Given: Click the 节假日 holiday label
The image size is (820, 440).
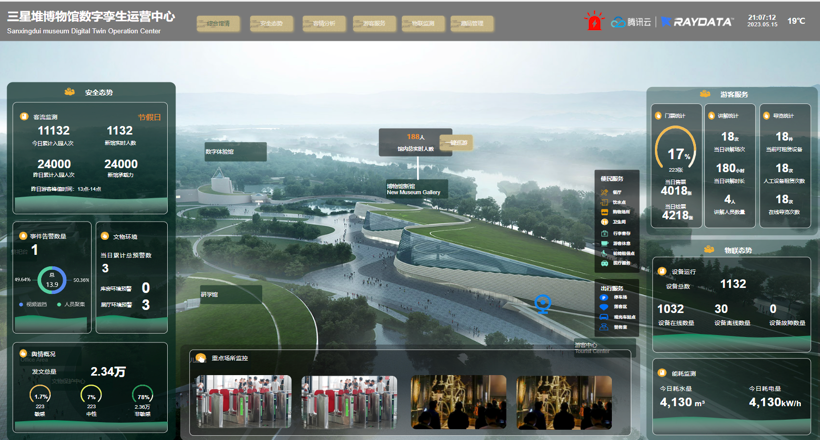Looking at the screenshot, I should [150, 117].
